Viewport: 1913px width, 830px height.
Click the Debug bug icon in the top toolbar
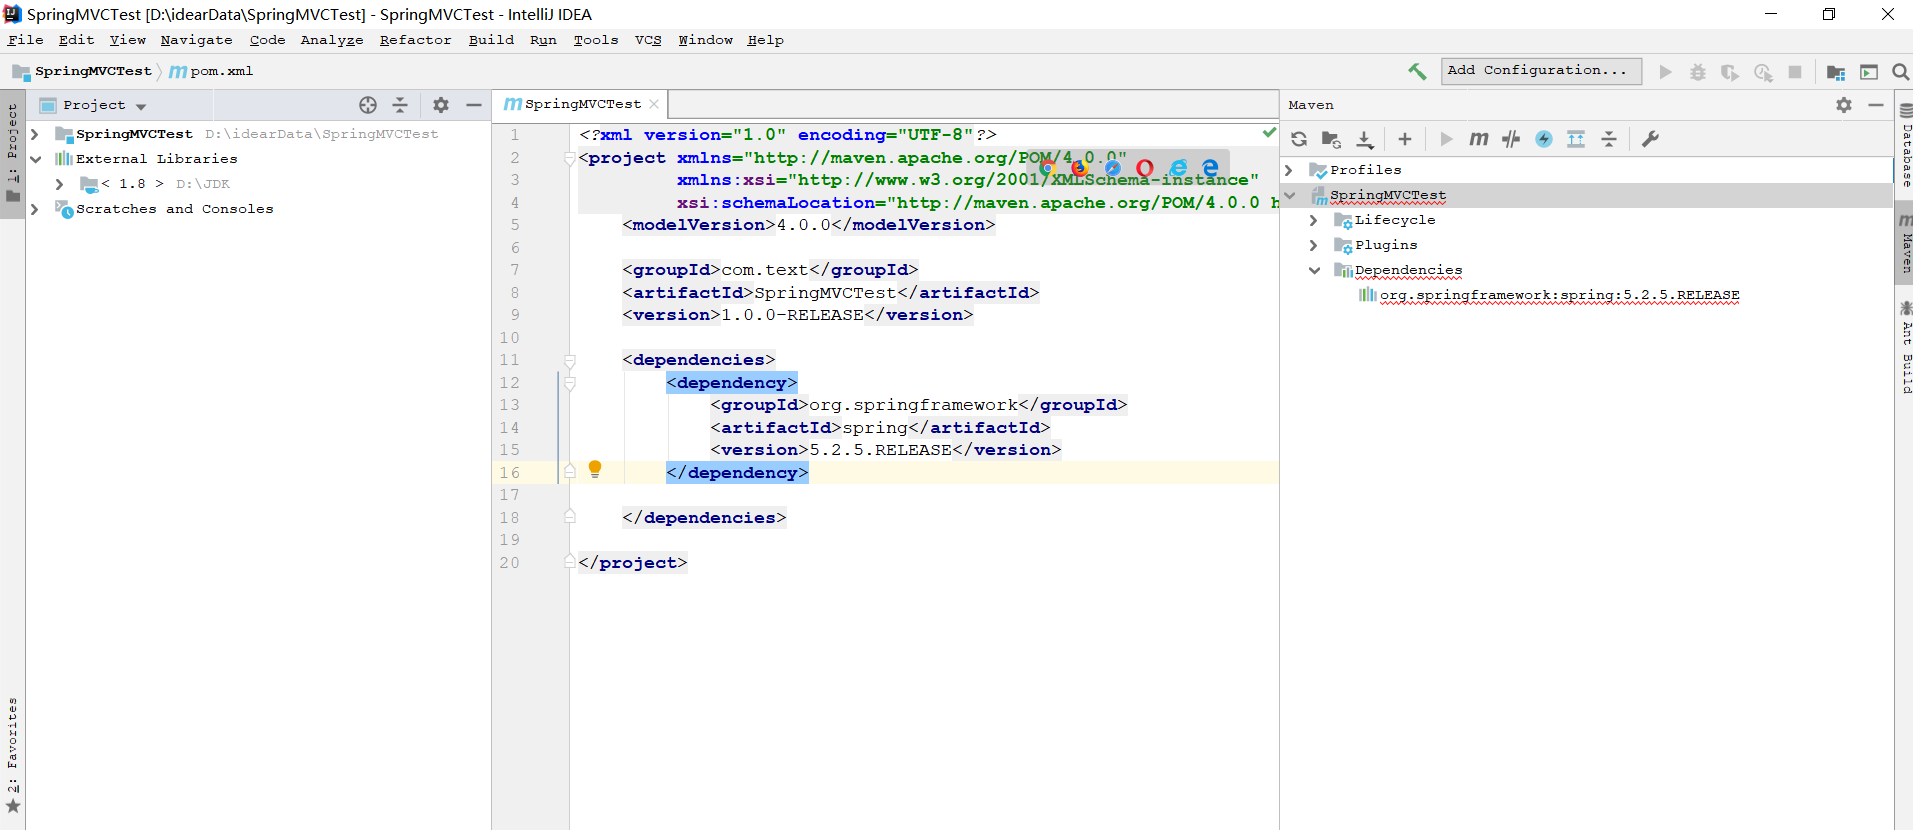(x=1698, y=72)
